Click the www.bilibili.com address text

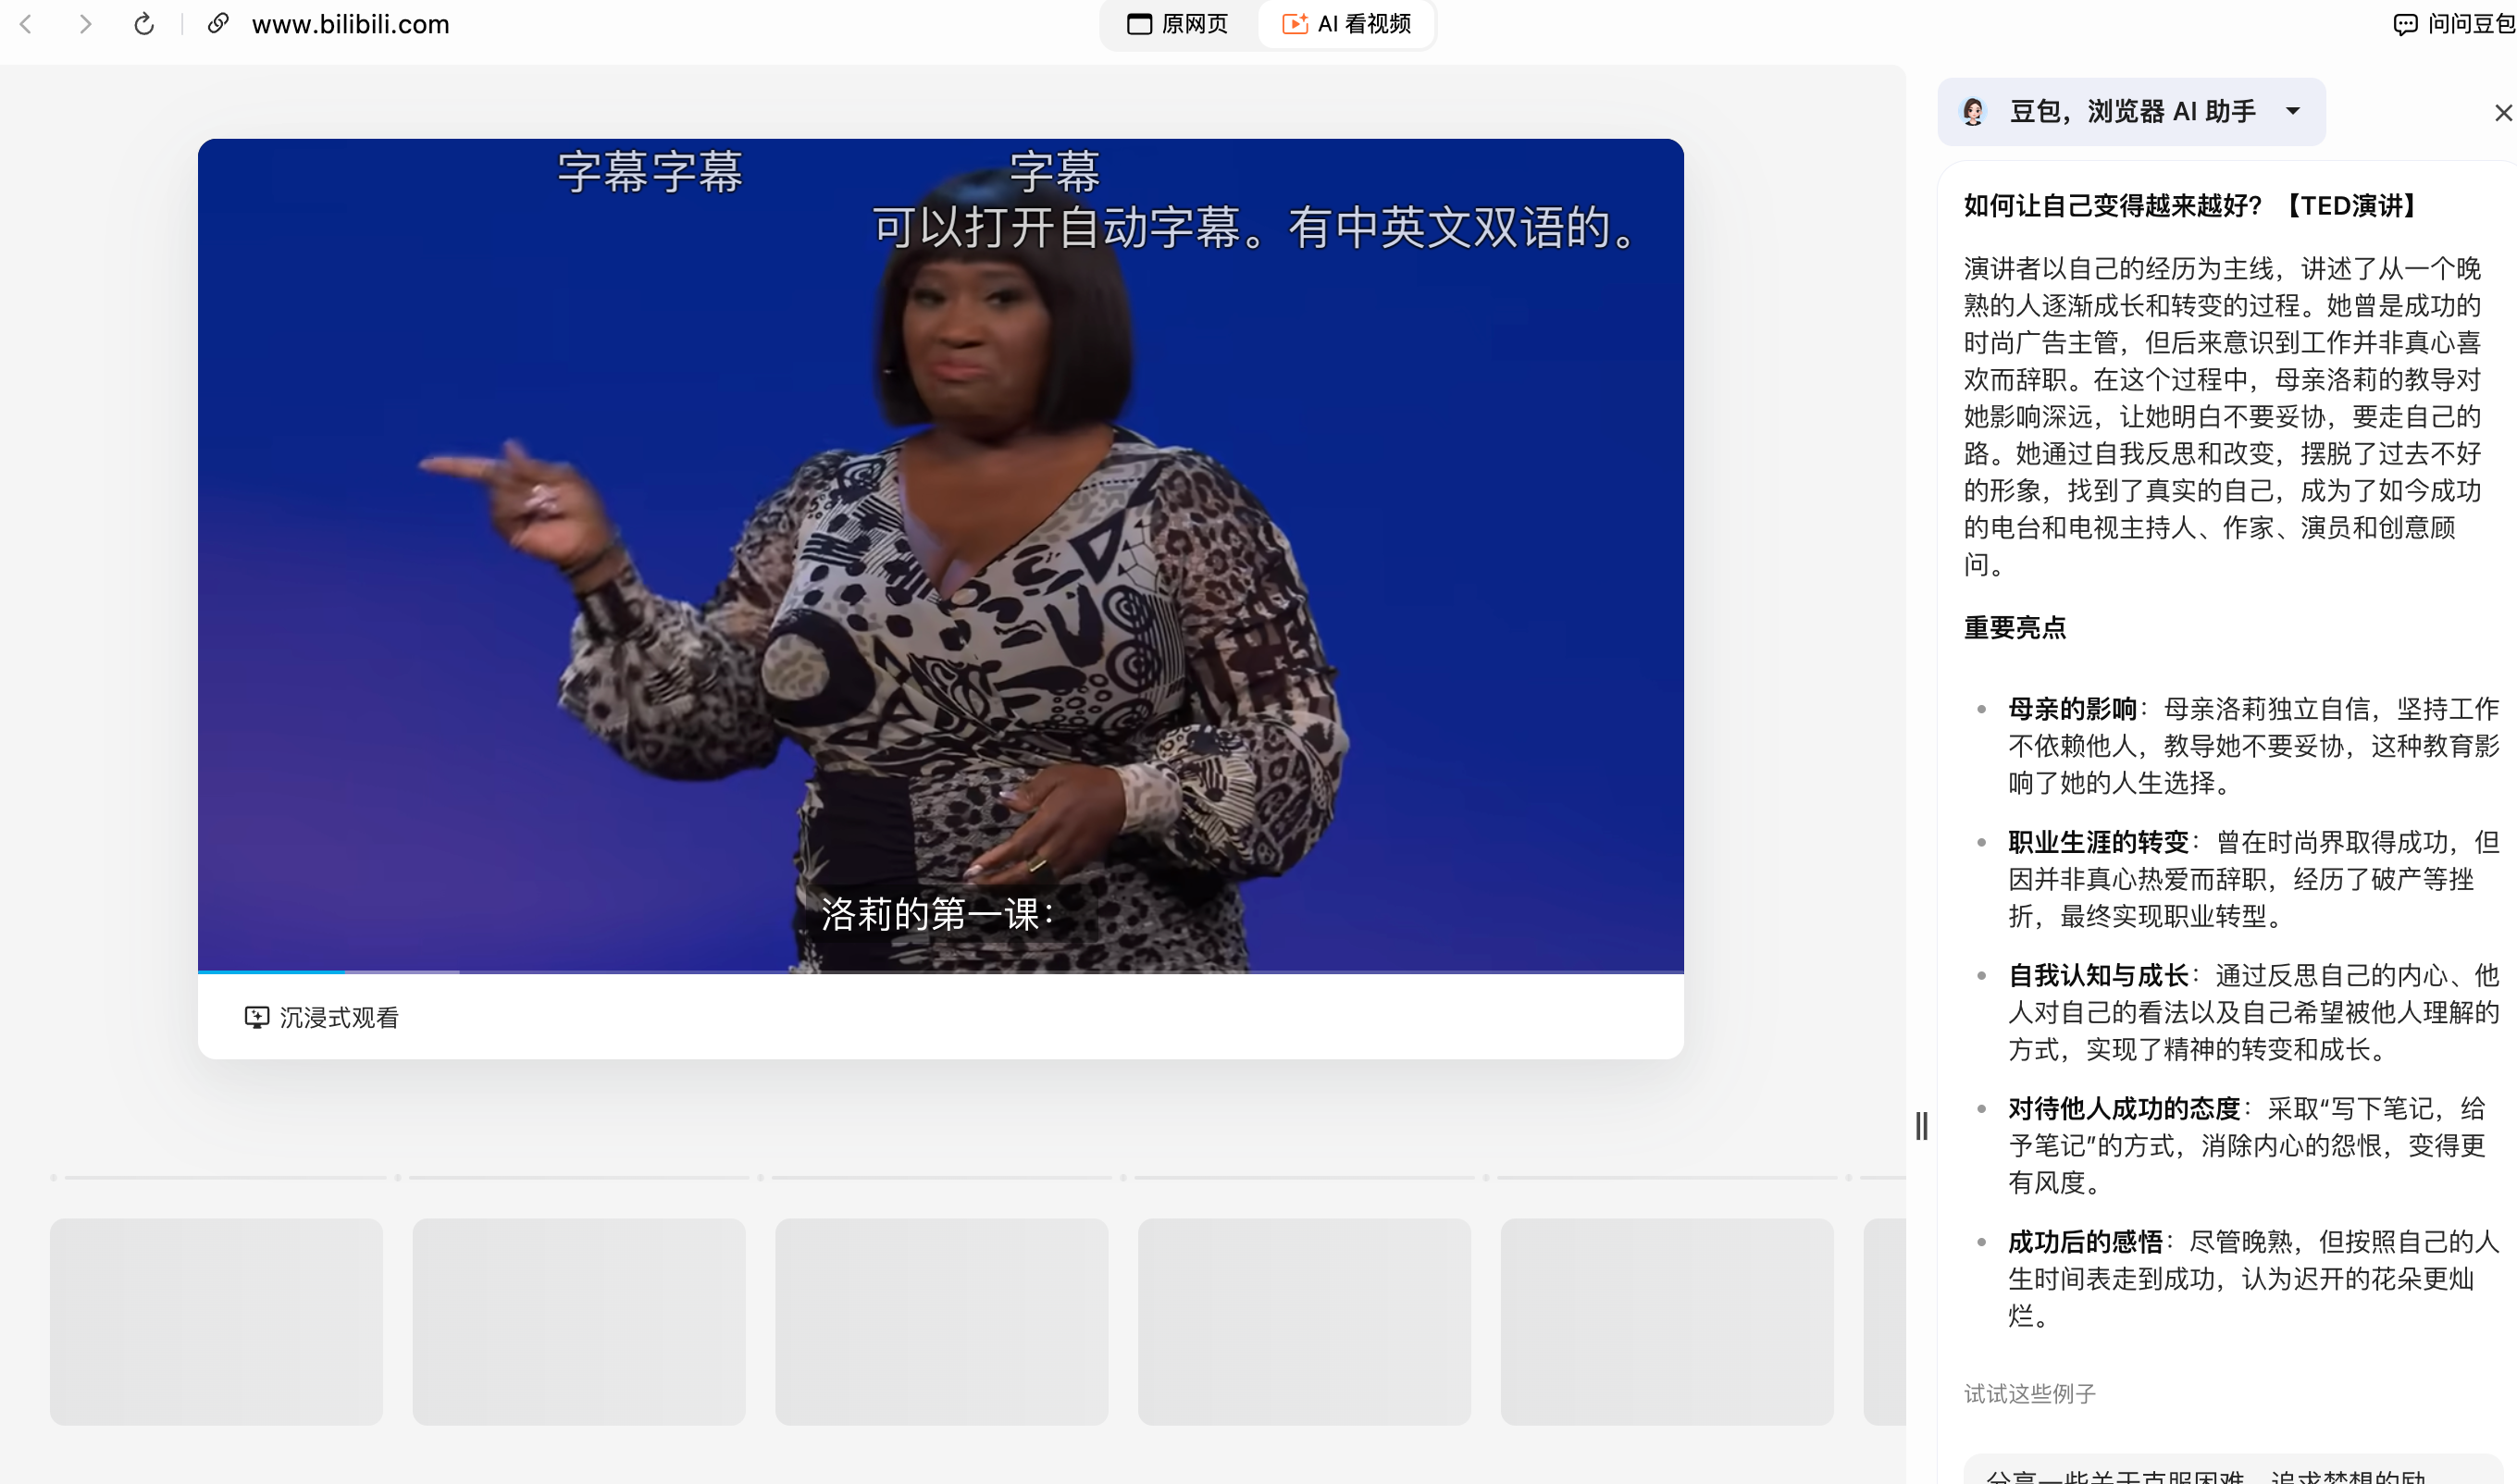[x=350, y=24]
